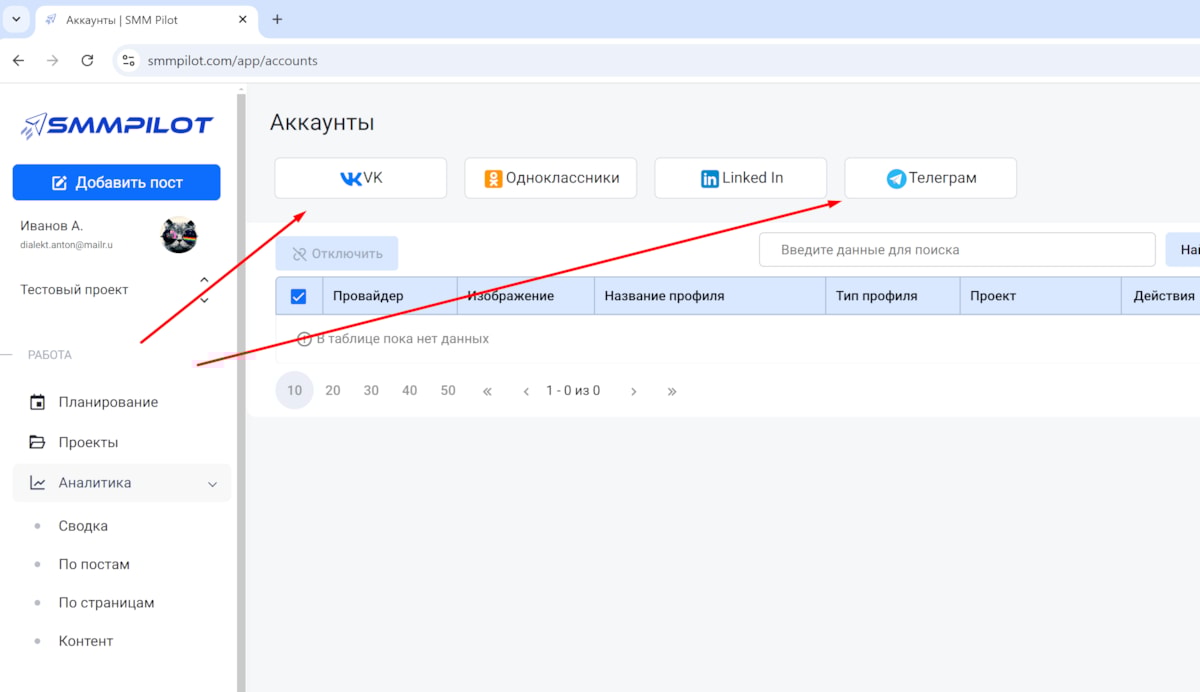The image size is (1200, 692).
Task: Set page size to 10 rows
Action: [x=294, y=391]
